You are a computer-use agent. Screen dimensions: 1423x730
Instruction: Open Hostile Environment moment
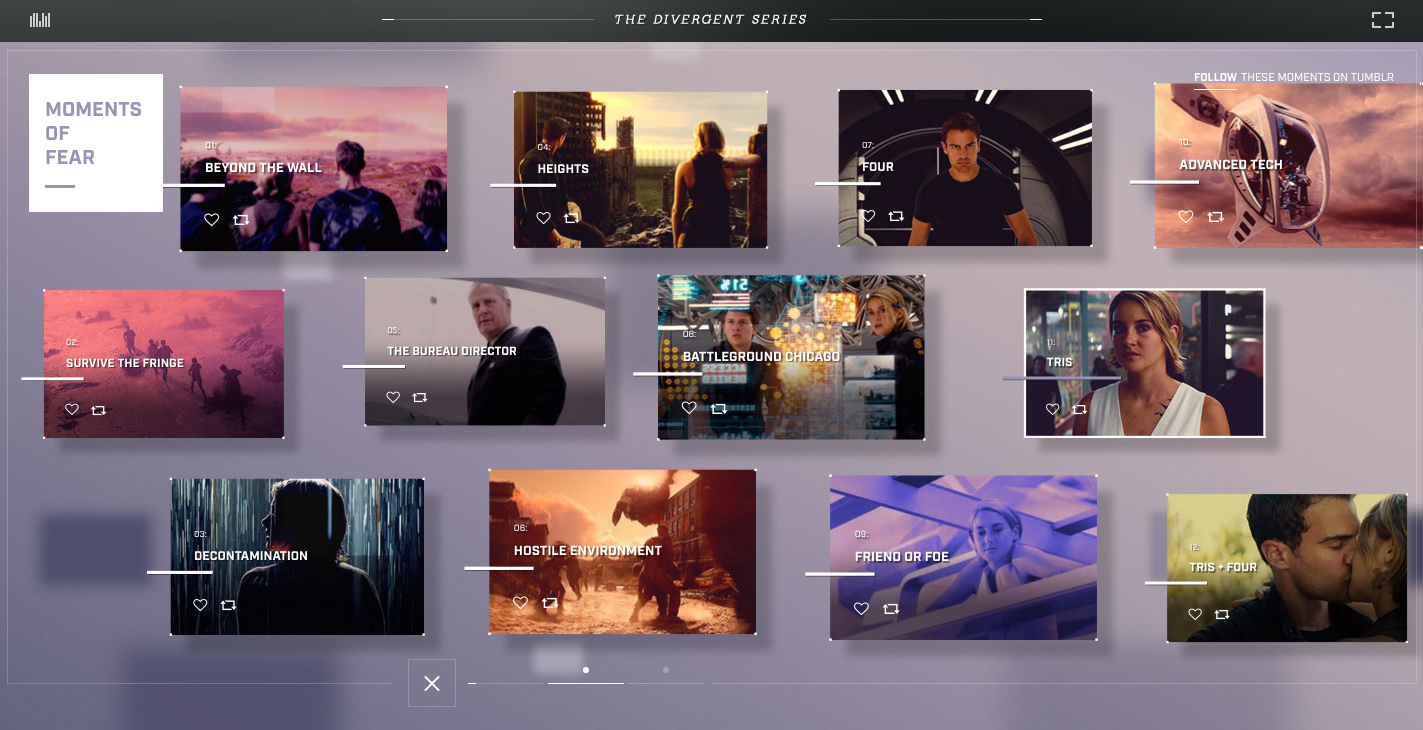622,552
